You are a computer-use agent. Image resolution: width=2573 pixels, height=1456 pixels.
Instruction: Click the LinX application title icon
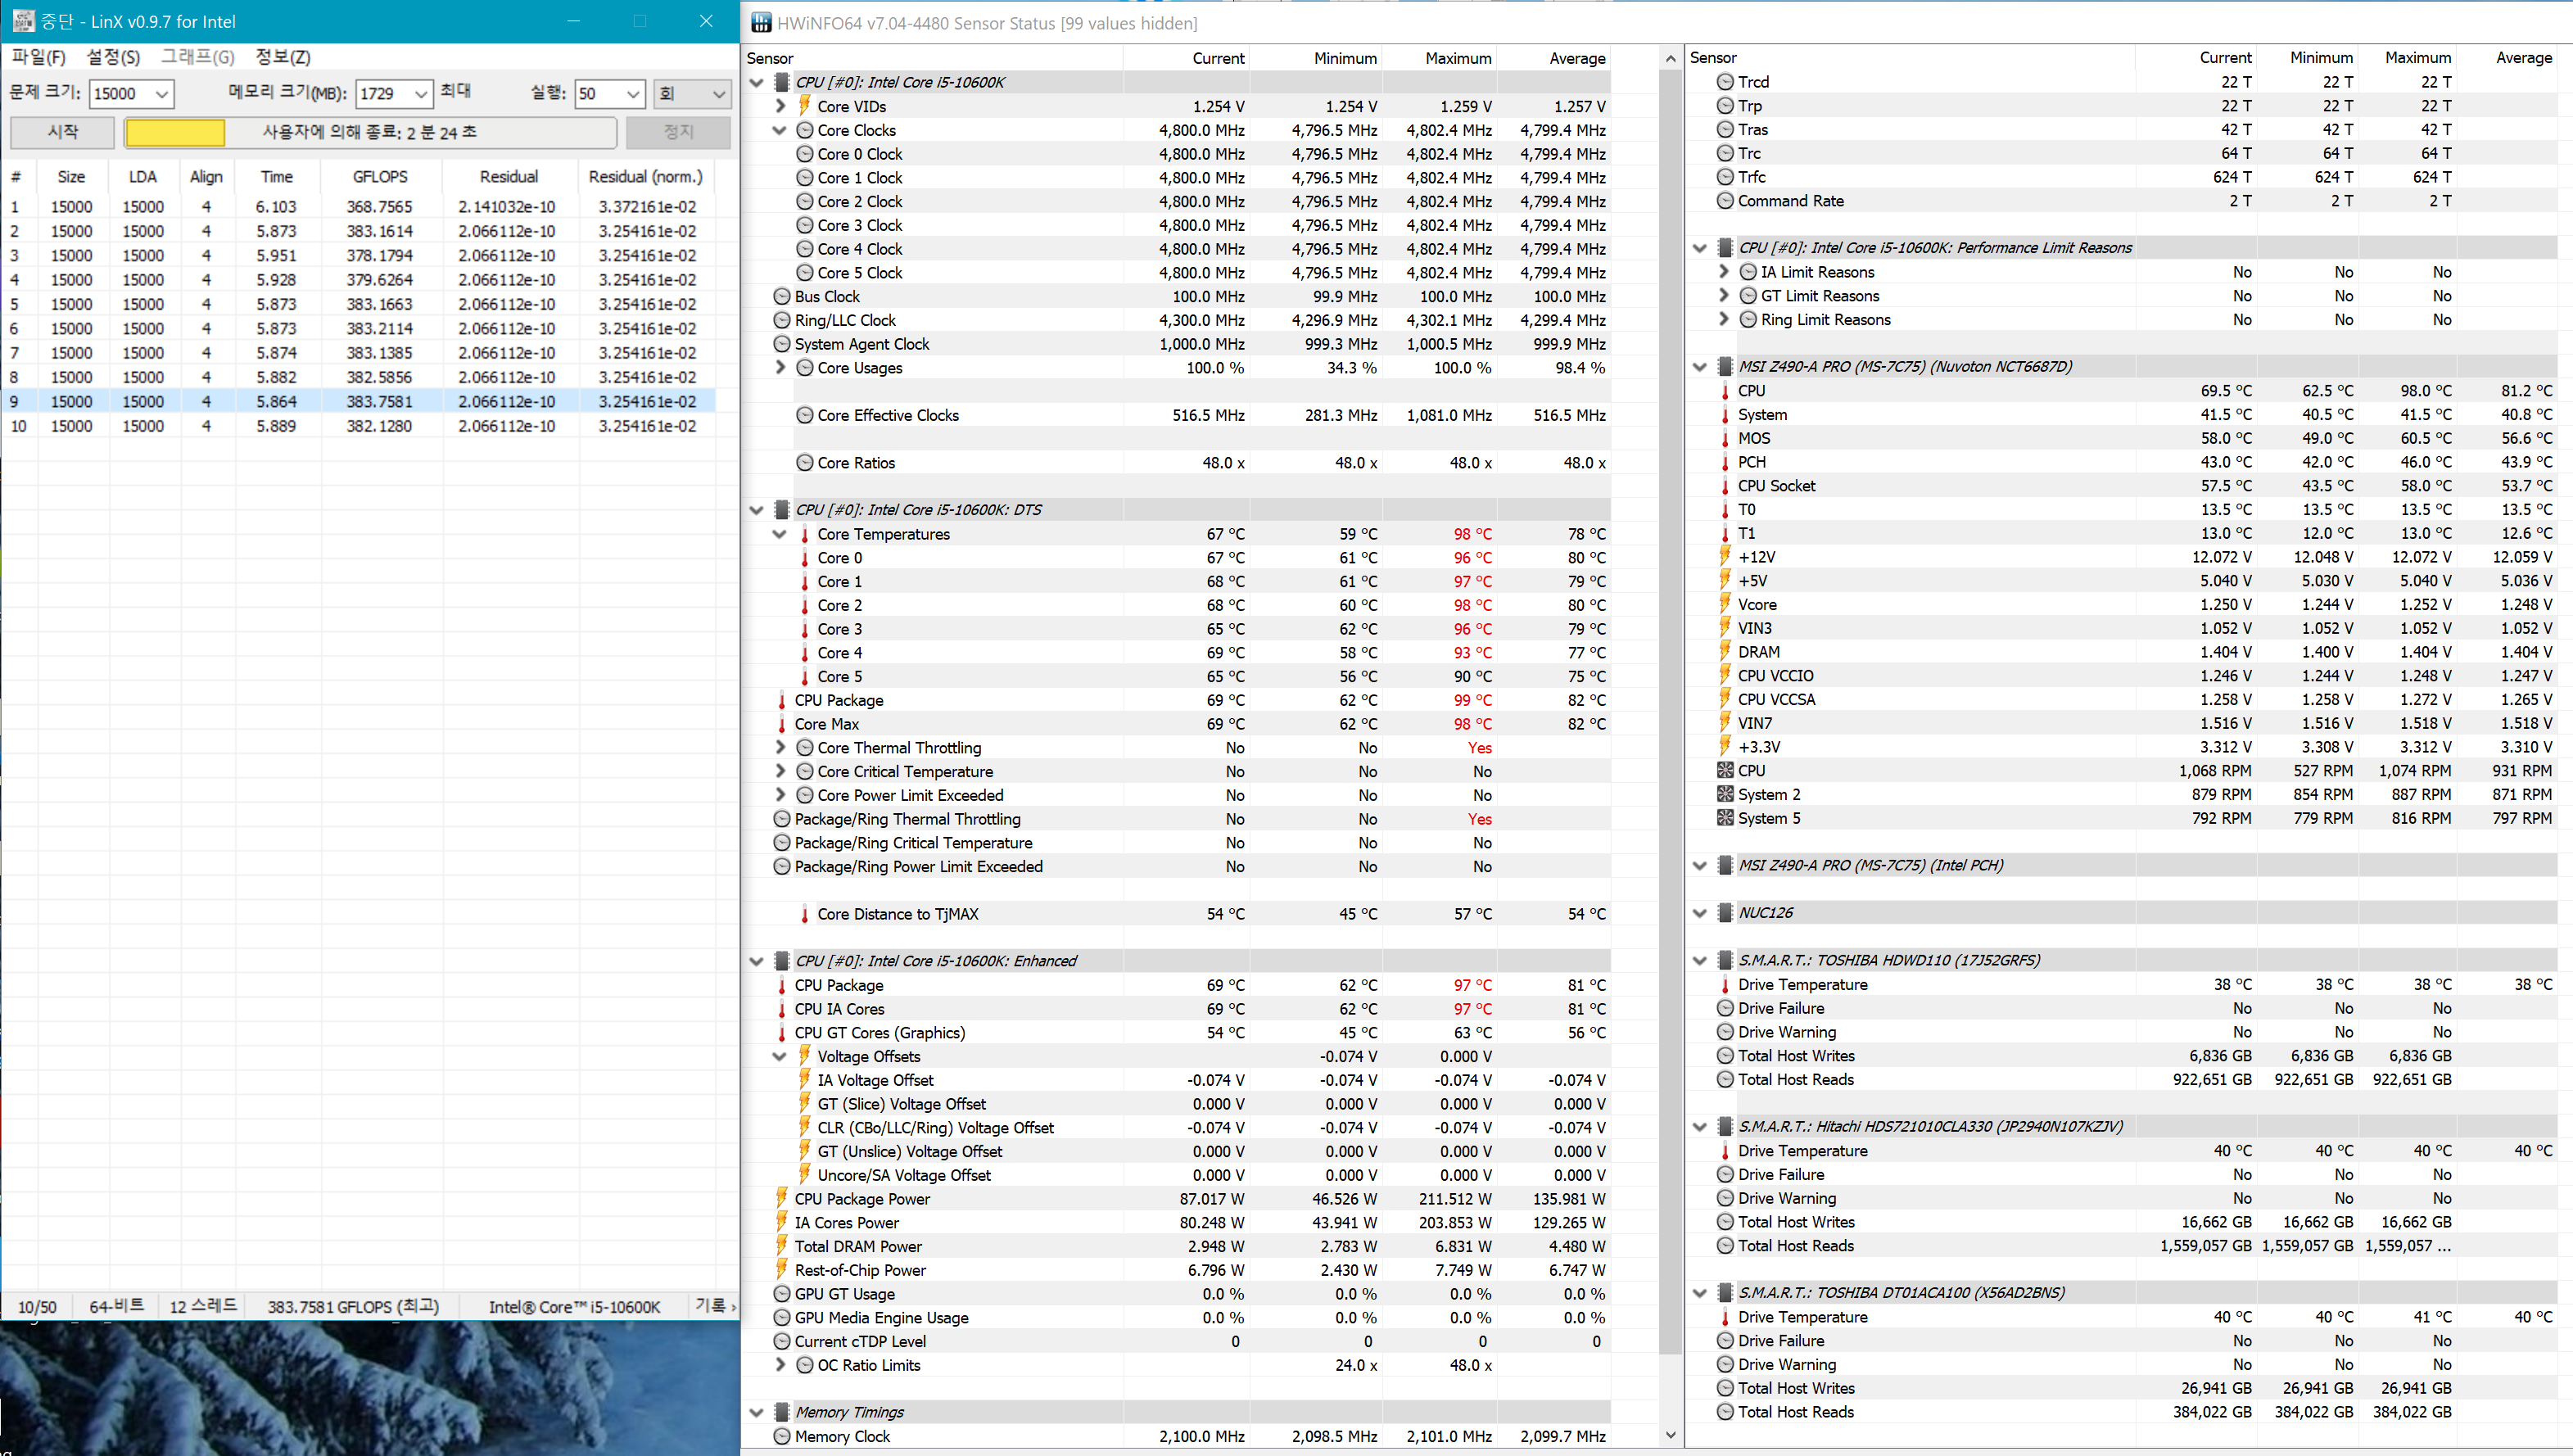[x=22, y=21]
